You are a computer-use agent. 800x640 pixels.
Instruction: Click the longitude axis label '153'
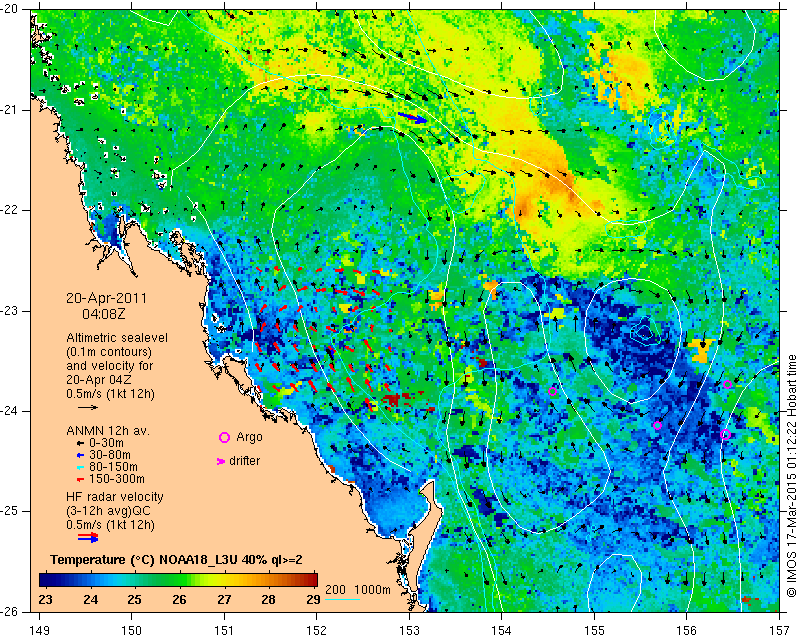409,631
